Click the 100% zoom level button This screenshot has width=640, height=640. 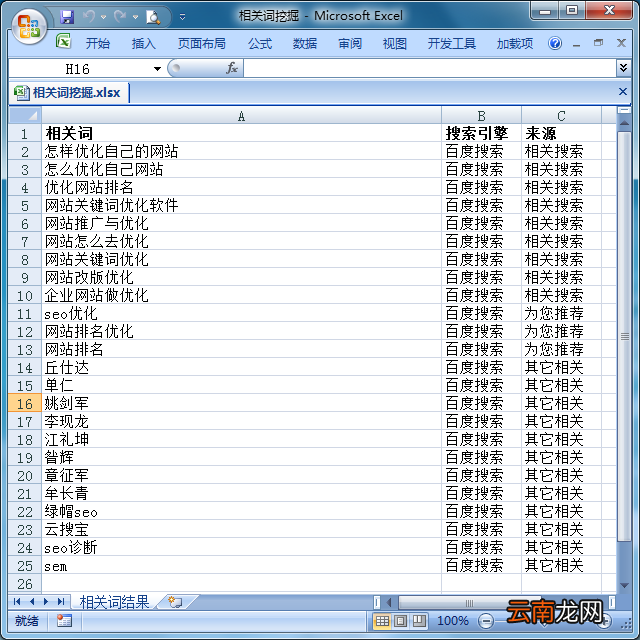pyautogui.click(x=453, y=621)
